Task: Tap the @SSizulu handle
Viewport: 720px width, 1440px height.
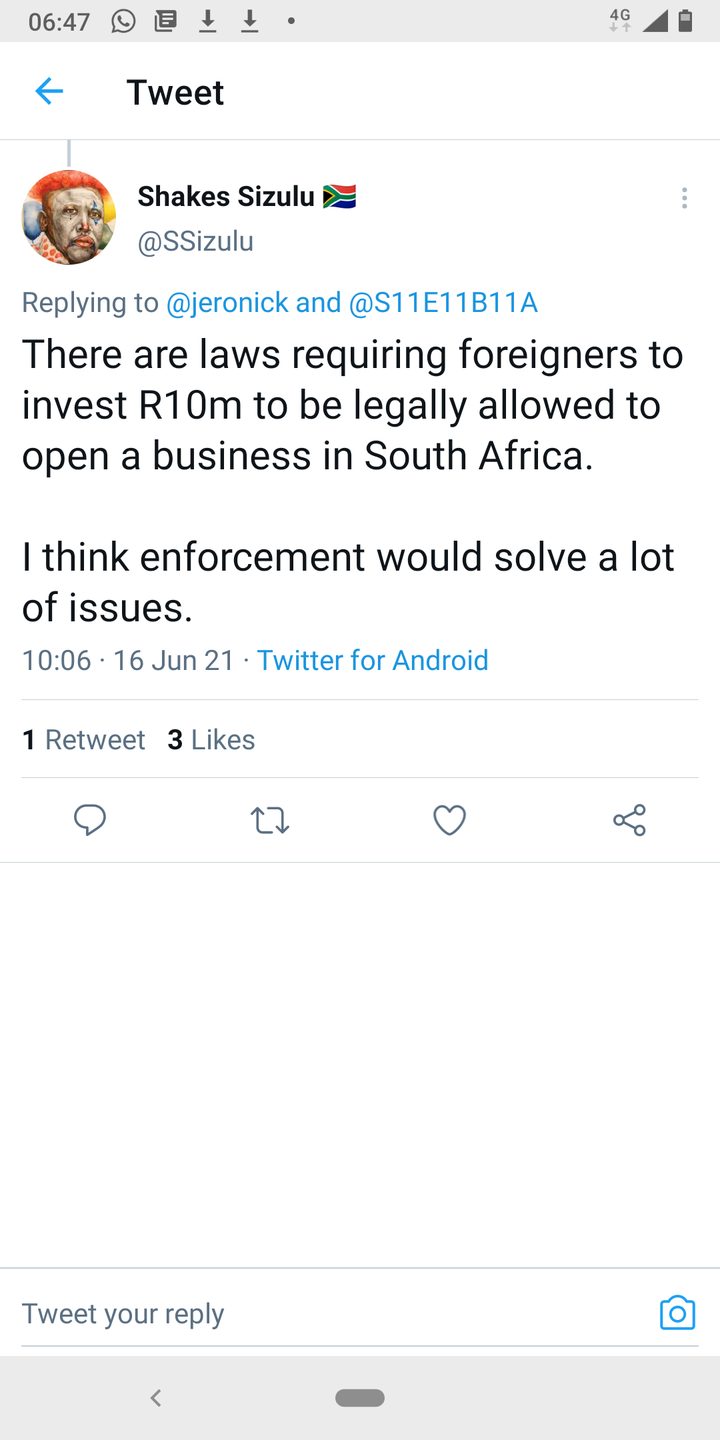Action: 195,242
